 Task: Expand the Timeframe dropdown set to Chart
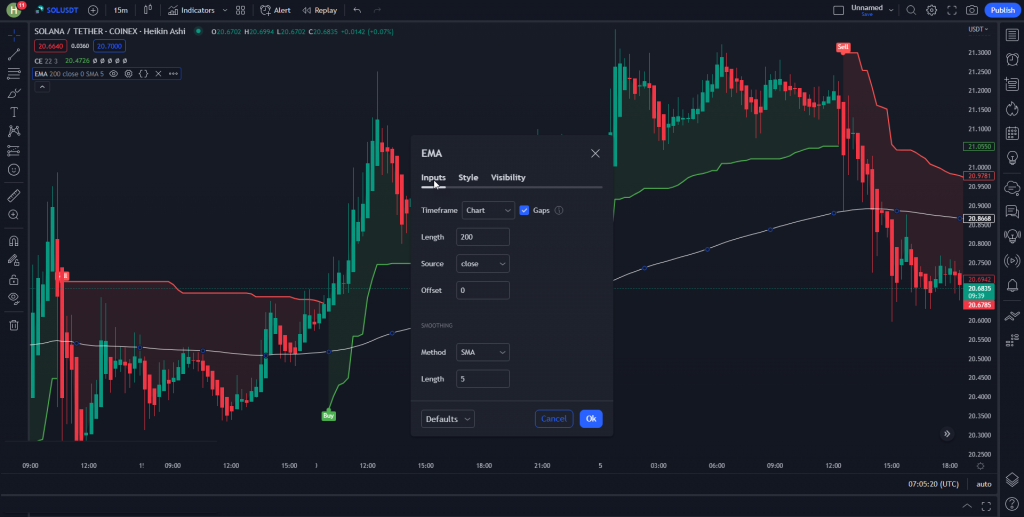coord(488,210)
